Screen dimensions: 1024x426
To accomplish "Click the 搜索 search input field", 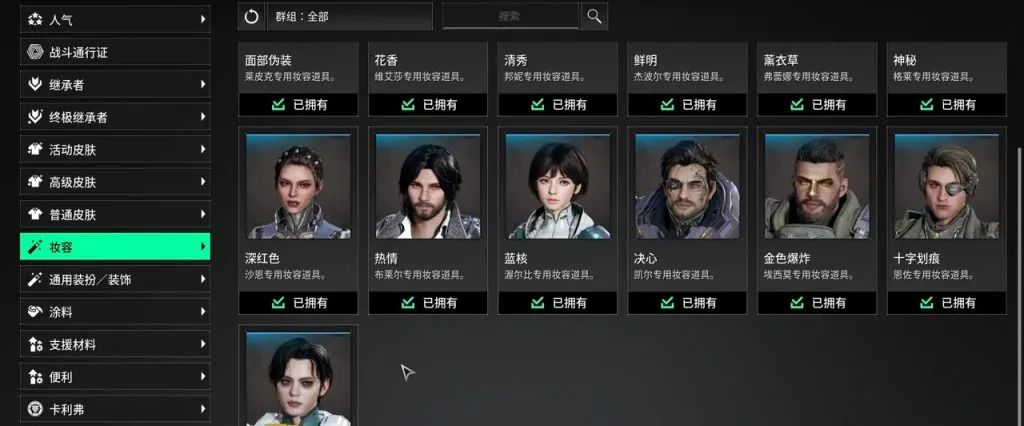I will coord(511,16).
